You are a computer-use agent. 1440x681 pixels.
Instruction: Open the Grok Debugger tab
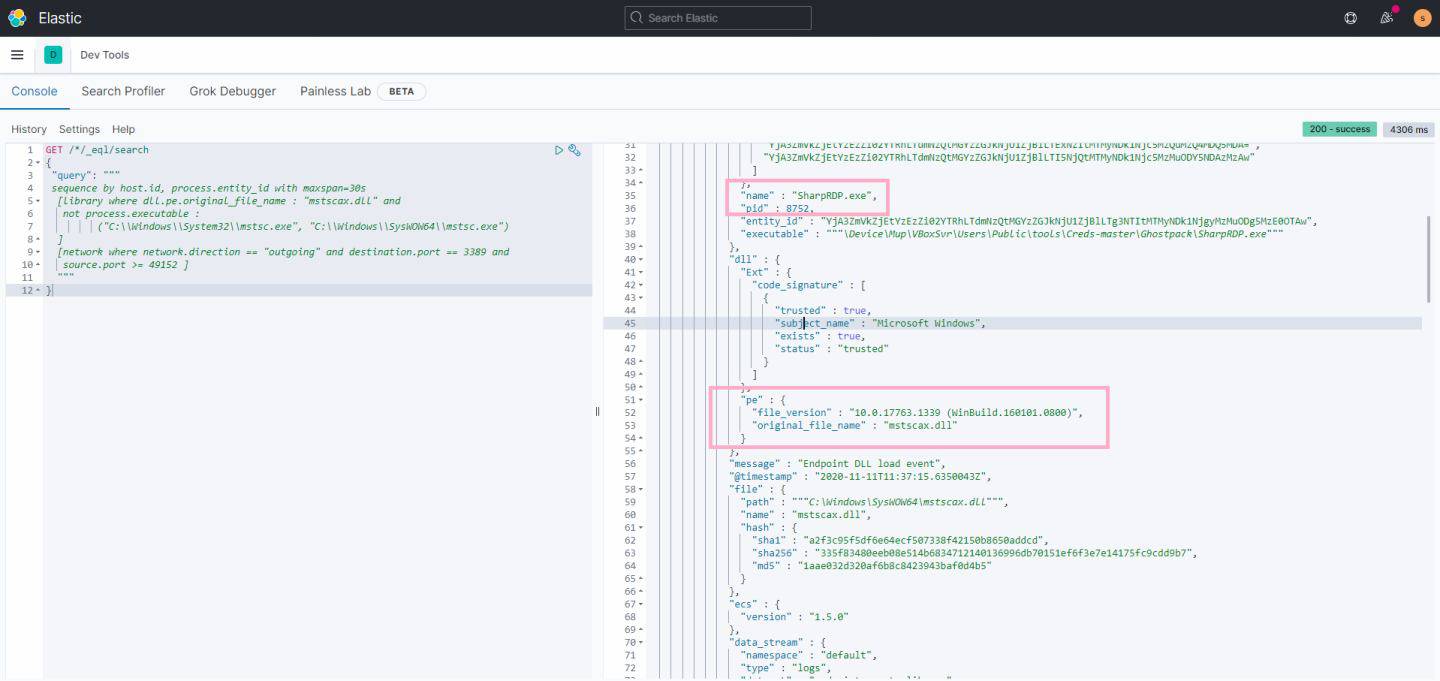point(232,91)
